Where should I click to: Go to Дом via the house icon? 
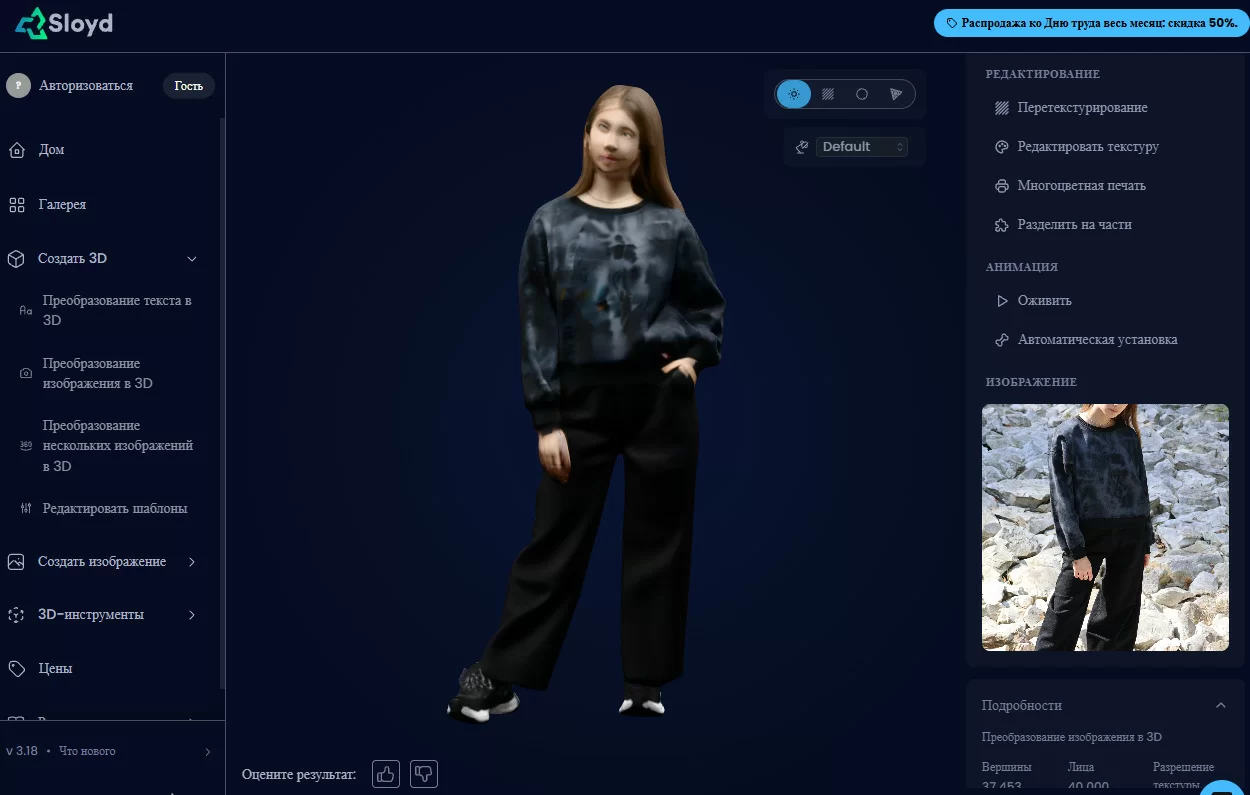[17, 150]
